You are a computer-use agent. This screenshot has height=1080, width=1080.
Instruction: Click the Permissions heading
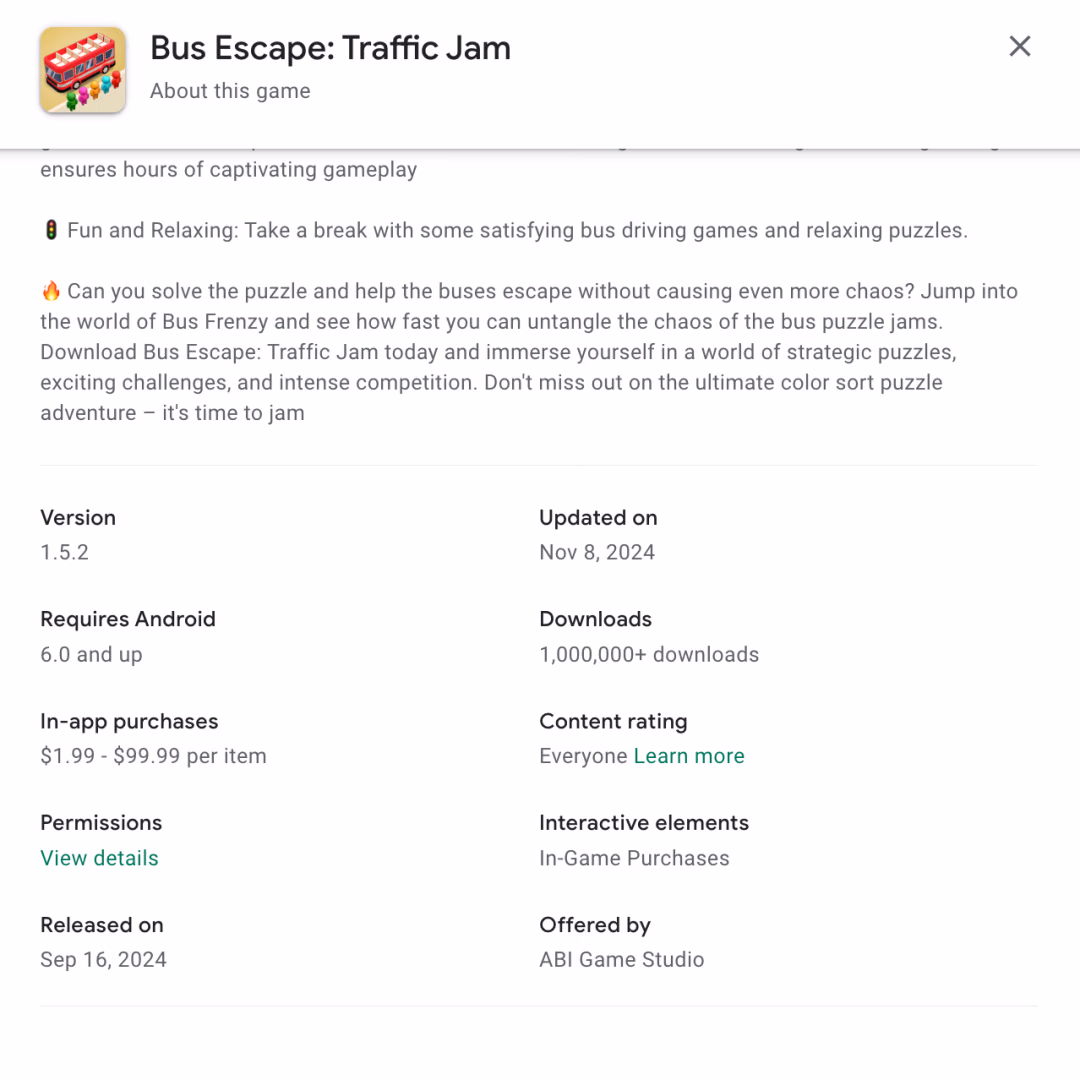coord(101,822)
